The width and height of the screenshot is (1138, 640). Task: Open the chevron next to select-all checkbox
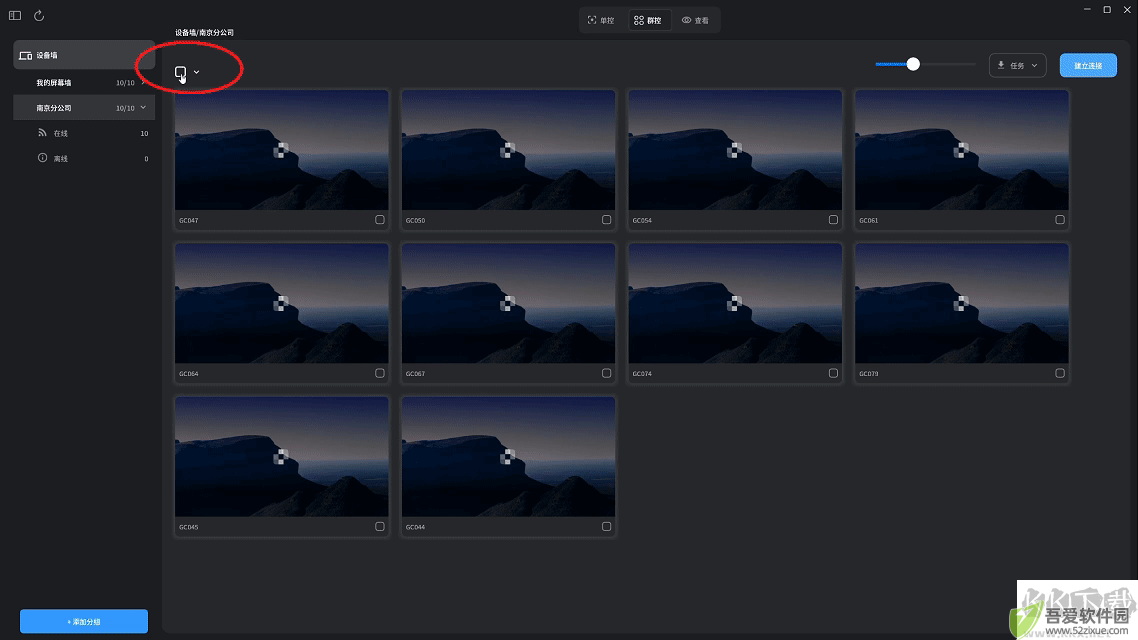pyautogui.click(x=197, y=72)
